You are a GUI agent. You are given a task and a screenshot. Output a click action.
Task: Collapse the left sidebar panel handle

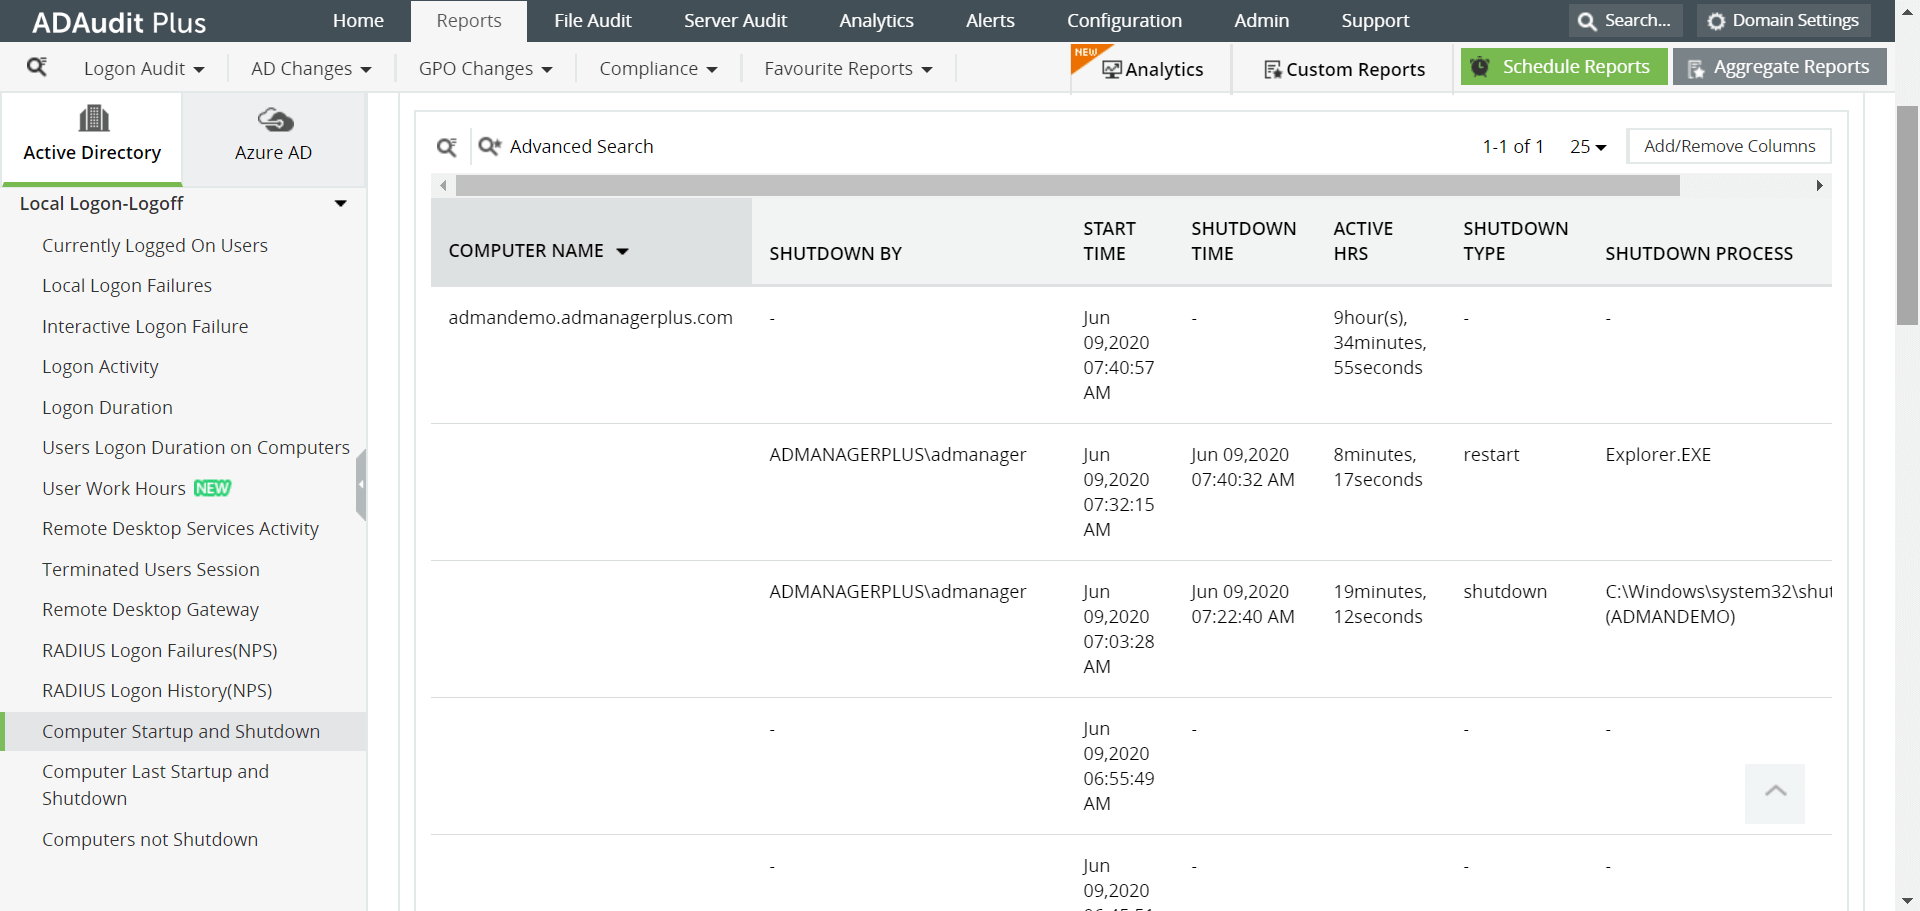tap(361, 484)
